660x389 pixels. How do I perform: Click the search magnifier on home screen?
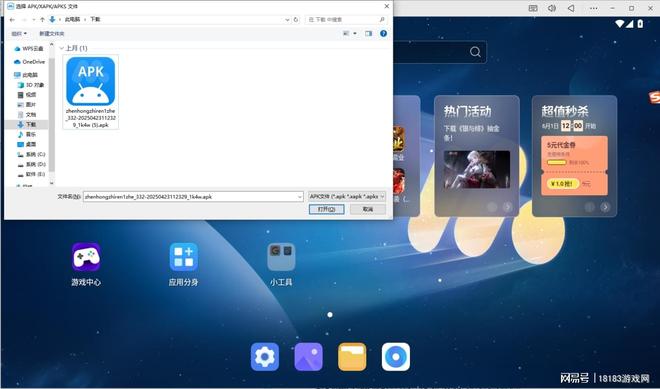475,52
